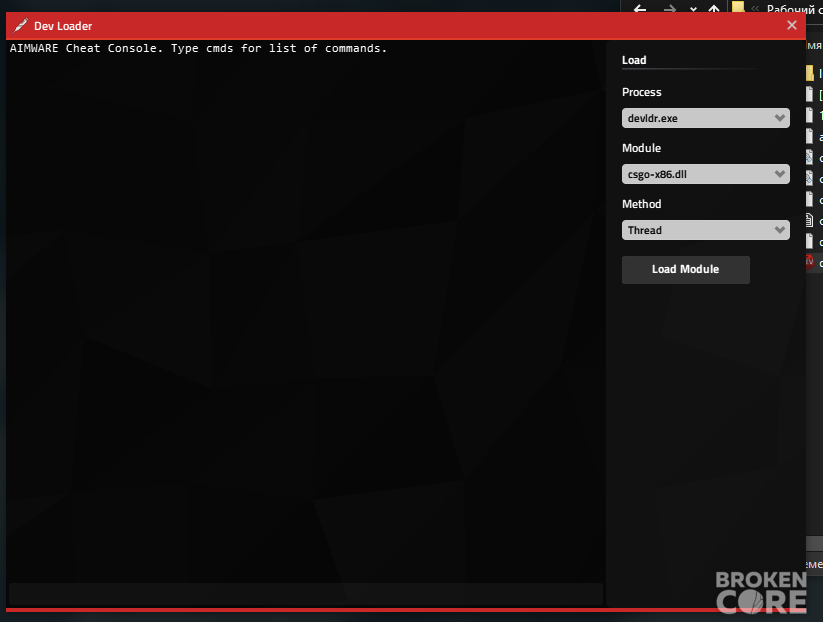This screenshot has width=823, height=622.
Task: Go up one folder in Explorer
Action: pos(714,8)
